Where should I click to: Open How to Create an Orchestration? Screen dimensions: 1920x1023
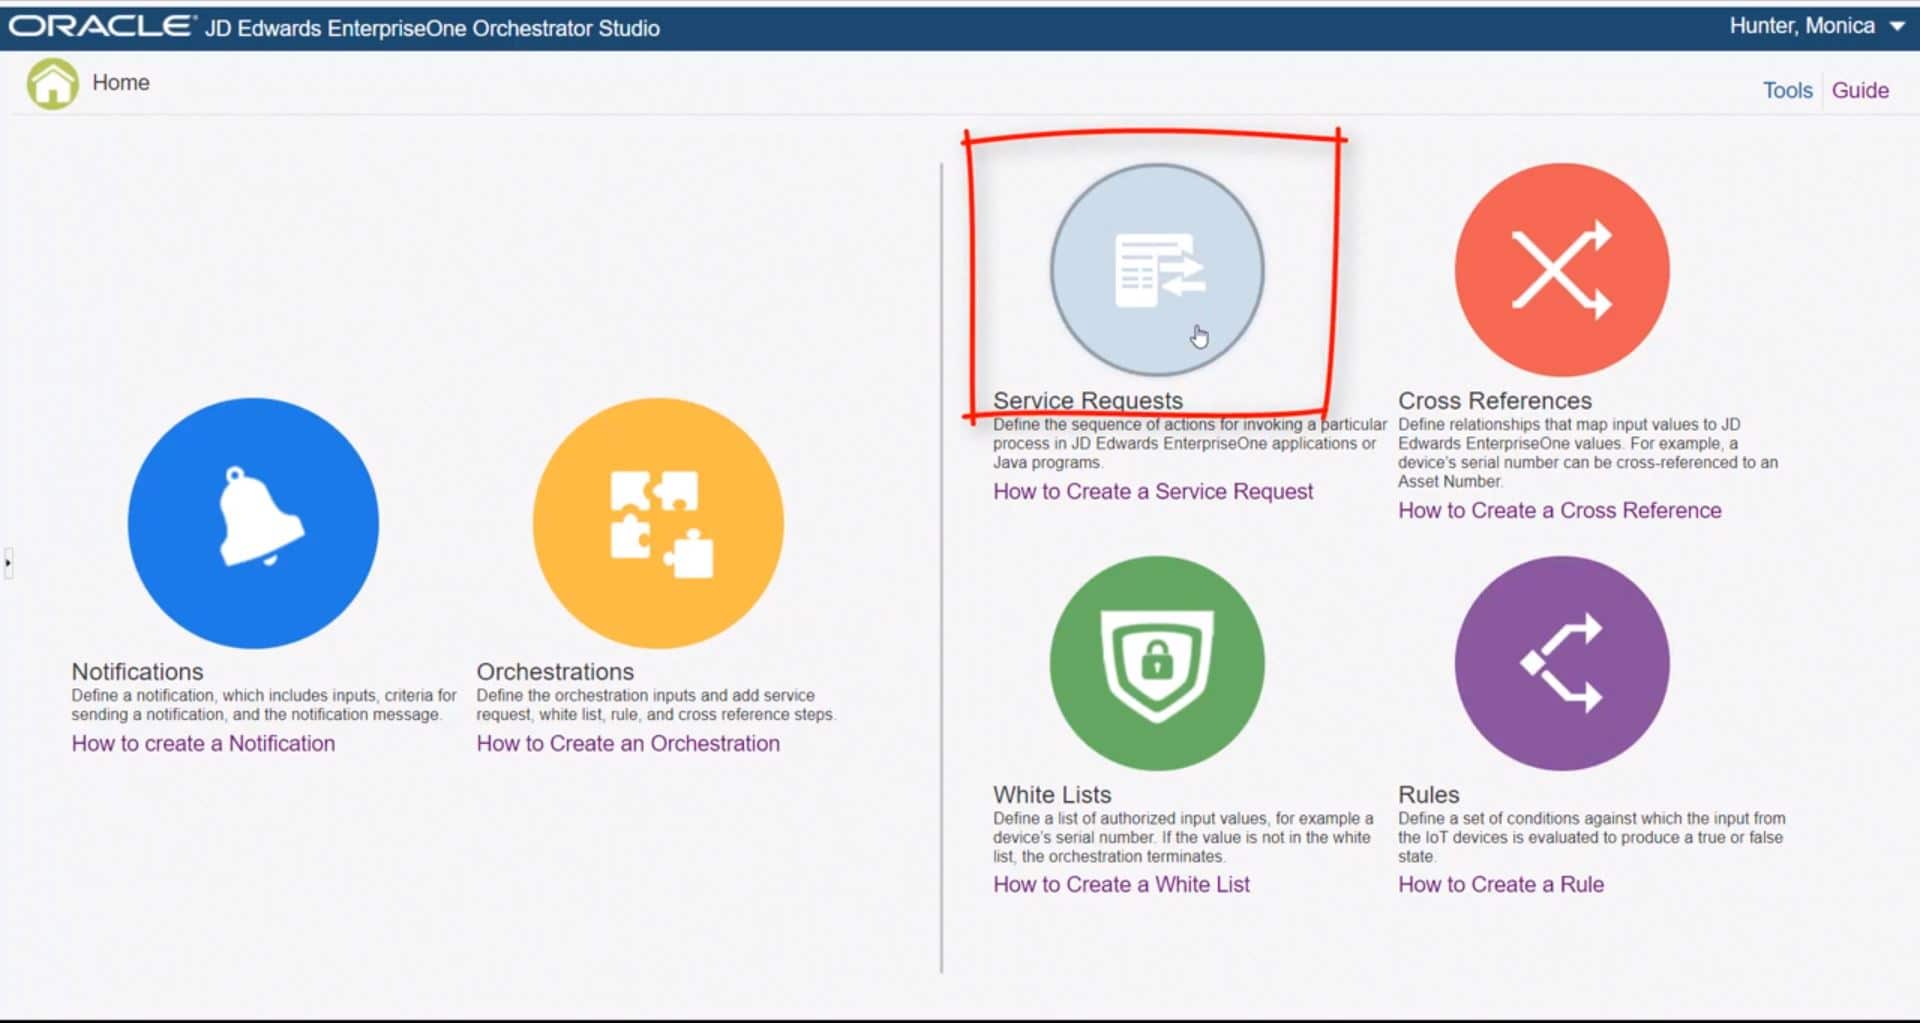click(x=628, y=743)
